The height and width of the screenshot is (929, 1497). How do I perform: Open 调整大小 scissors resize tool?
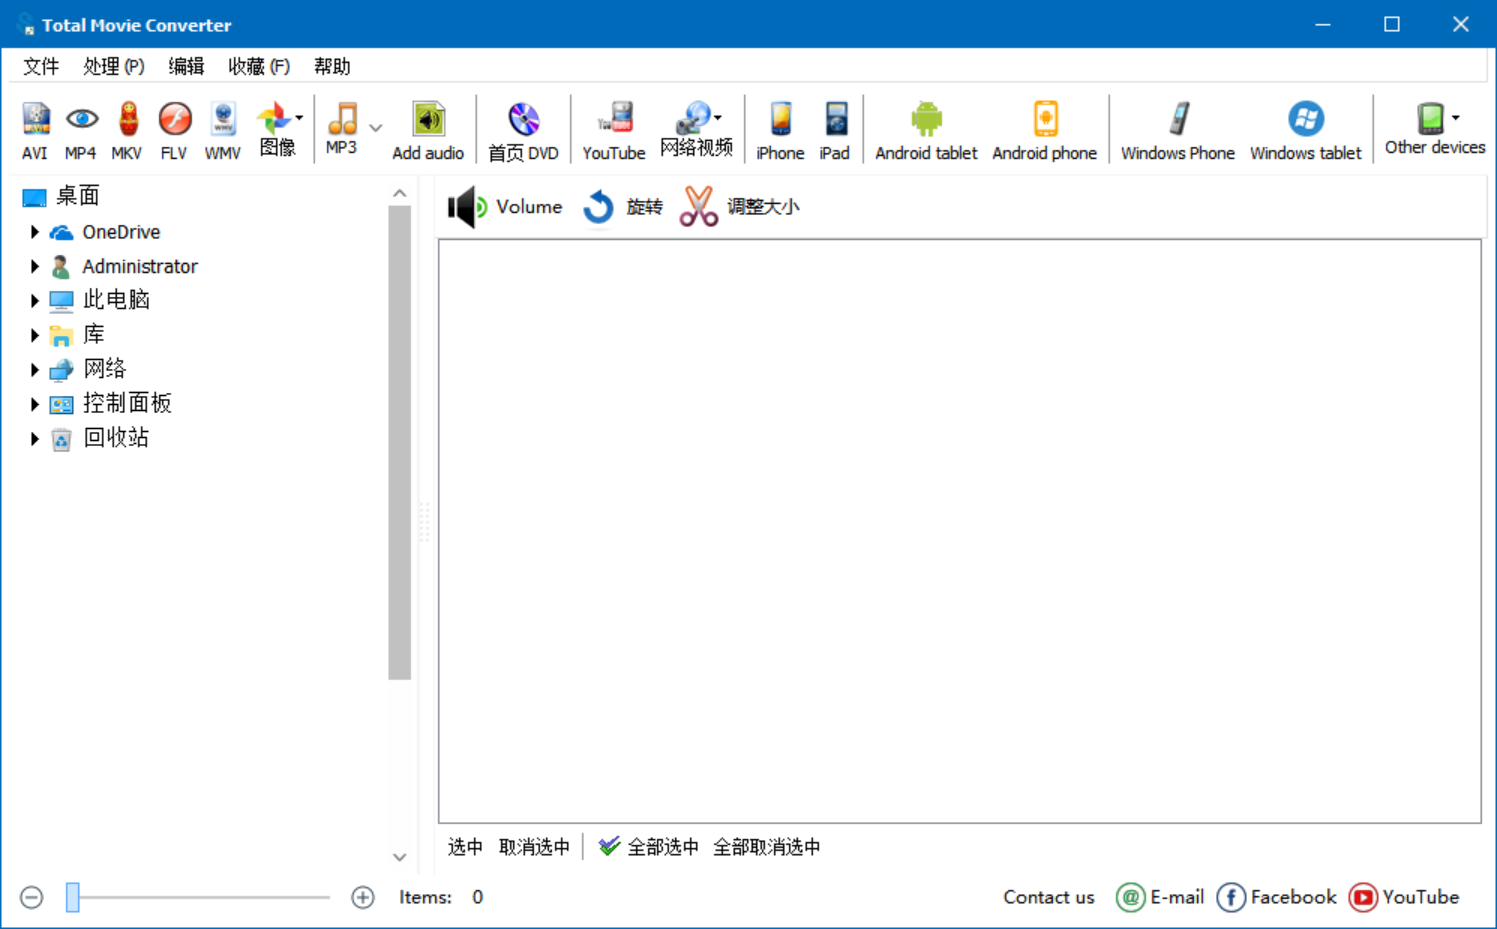click(x=739, y=207)
